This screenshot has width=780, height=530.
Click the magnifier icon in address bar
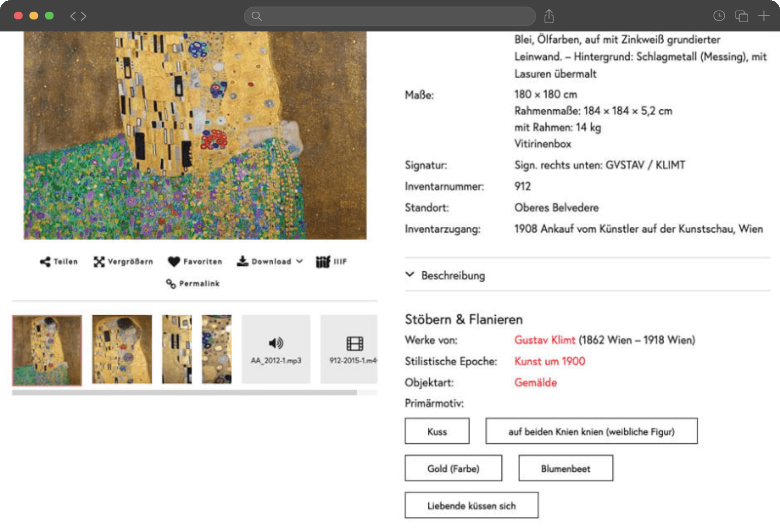point(257,16)
